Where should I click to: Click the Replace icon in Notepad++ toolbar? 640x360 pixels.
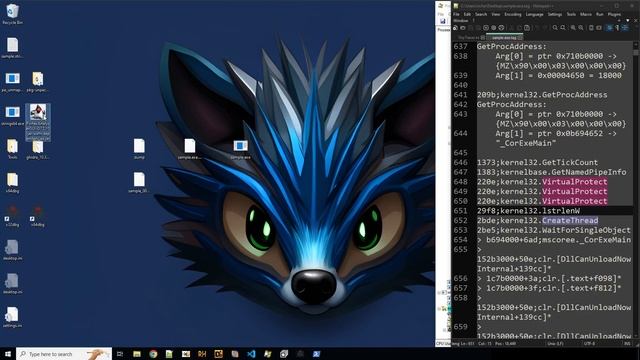563,28
